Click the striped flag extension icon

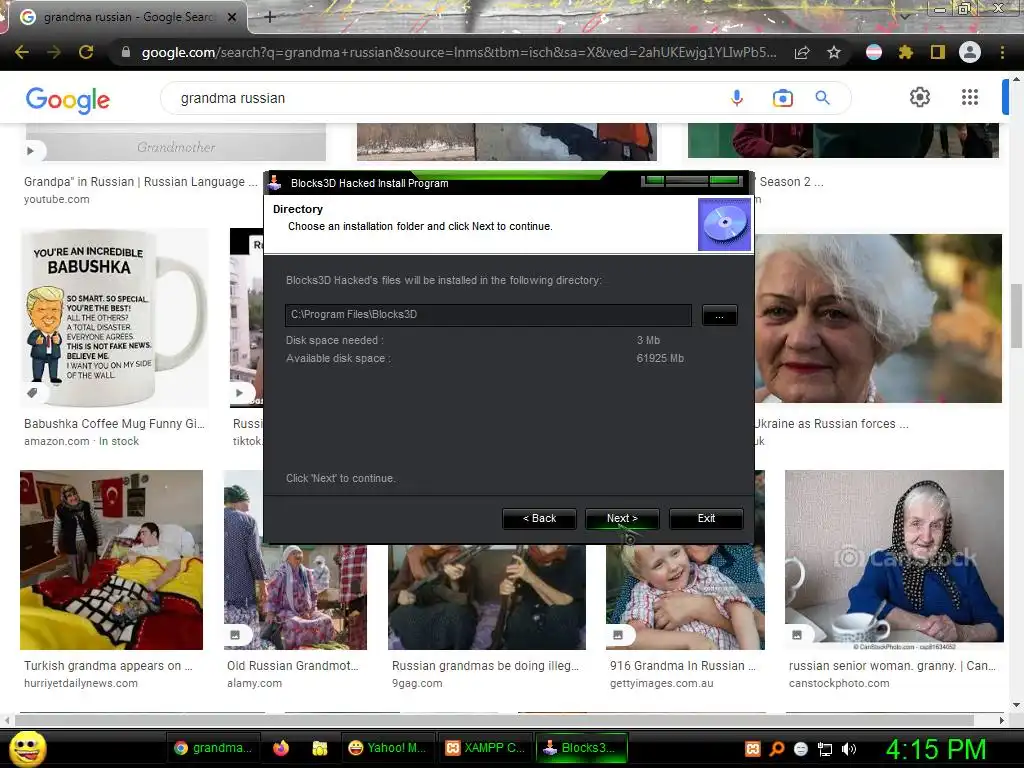[x=874, y=52]
